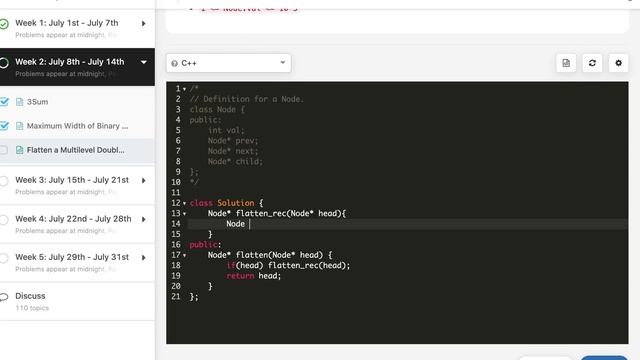Toggle the 3Sum completed checkbox
Image resolution: width=640 pixels, height=360 pixels.
tap(4, 102)
